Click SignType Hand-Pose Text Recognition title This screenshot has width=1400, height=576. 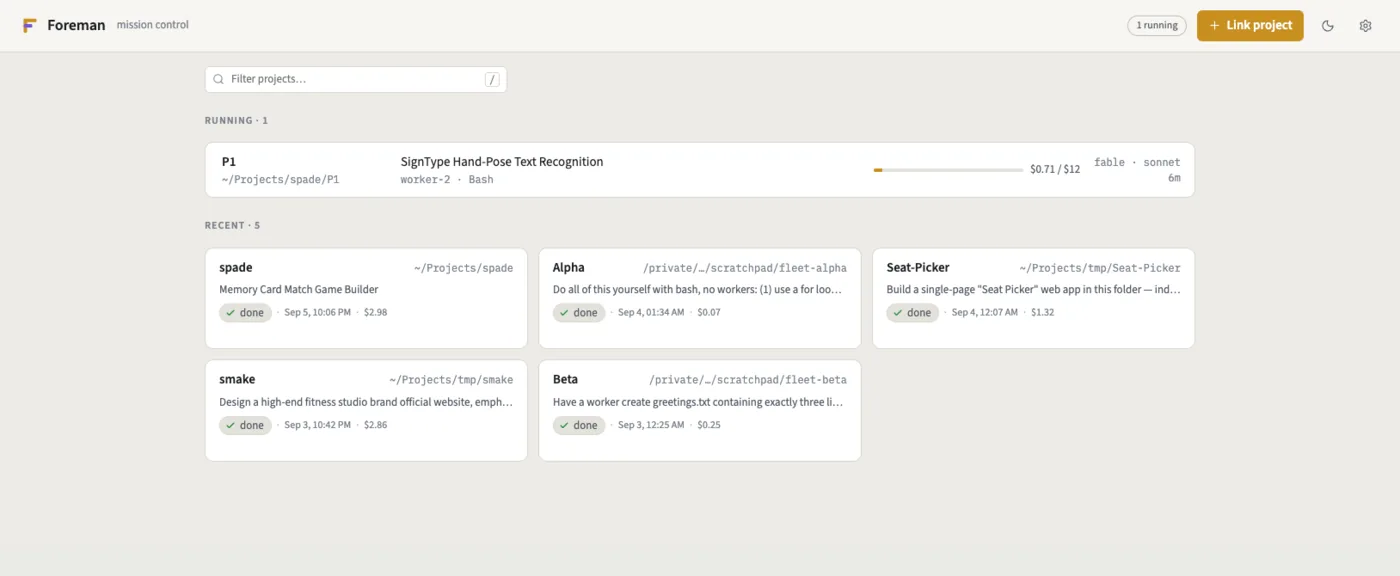[502, 161]
